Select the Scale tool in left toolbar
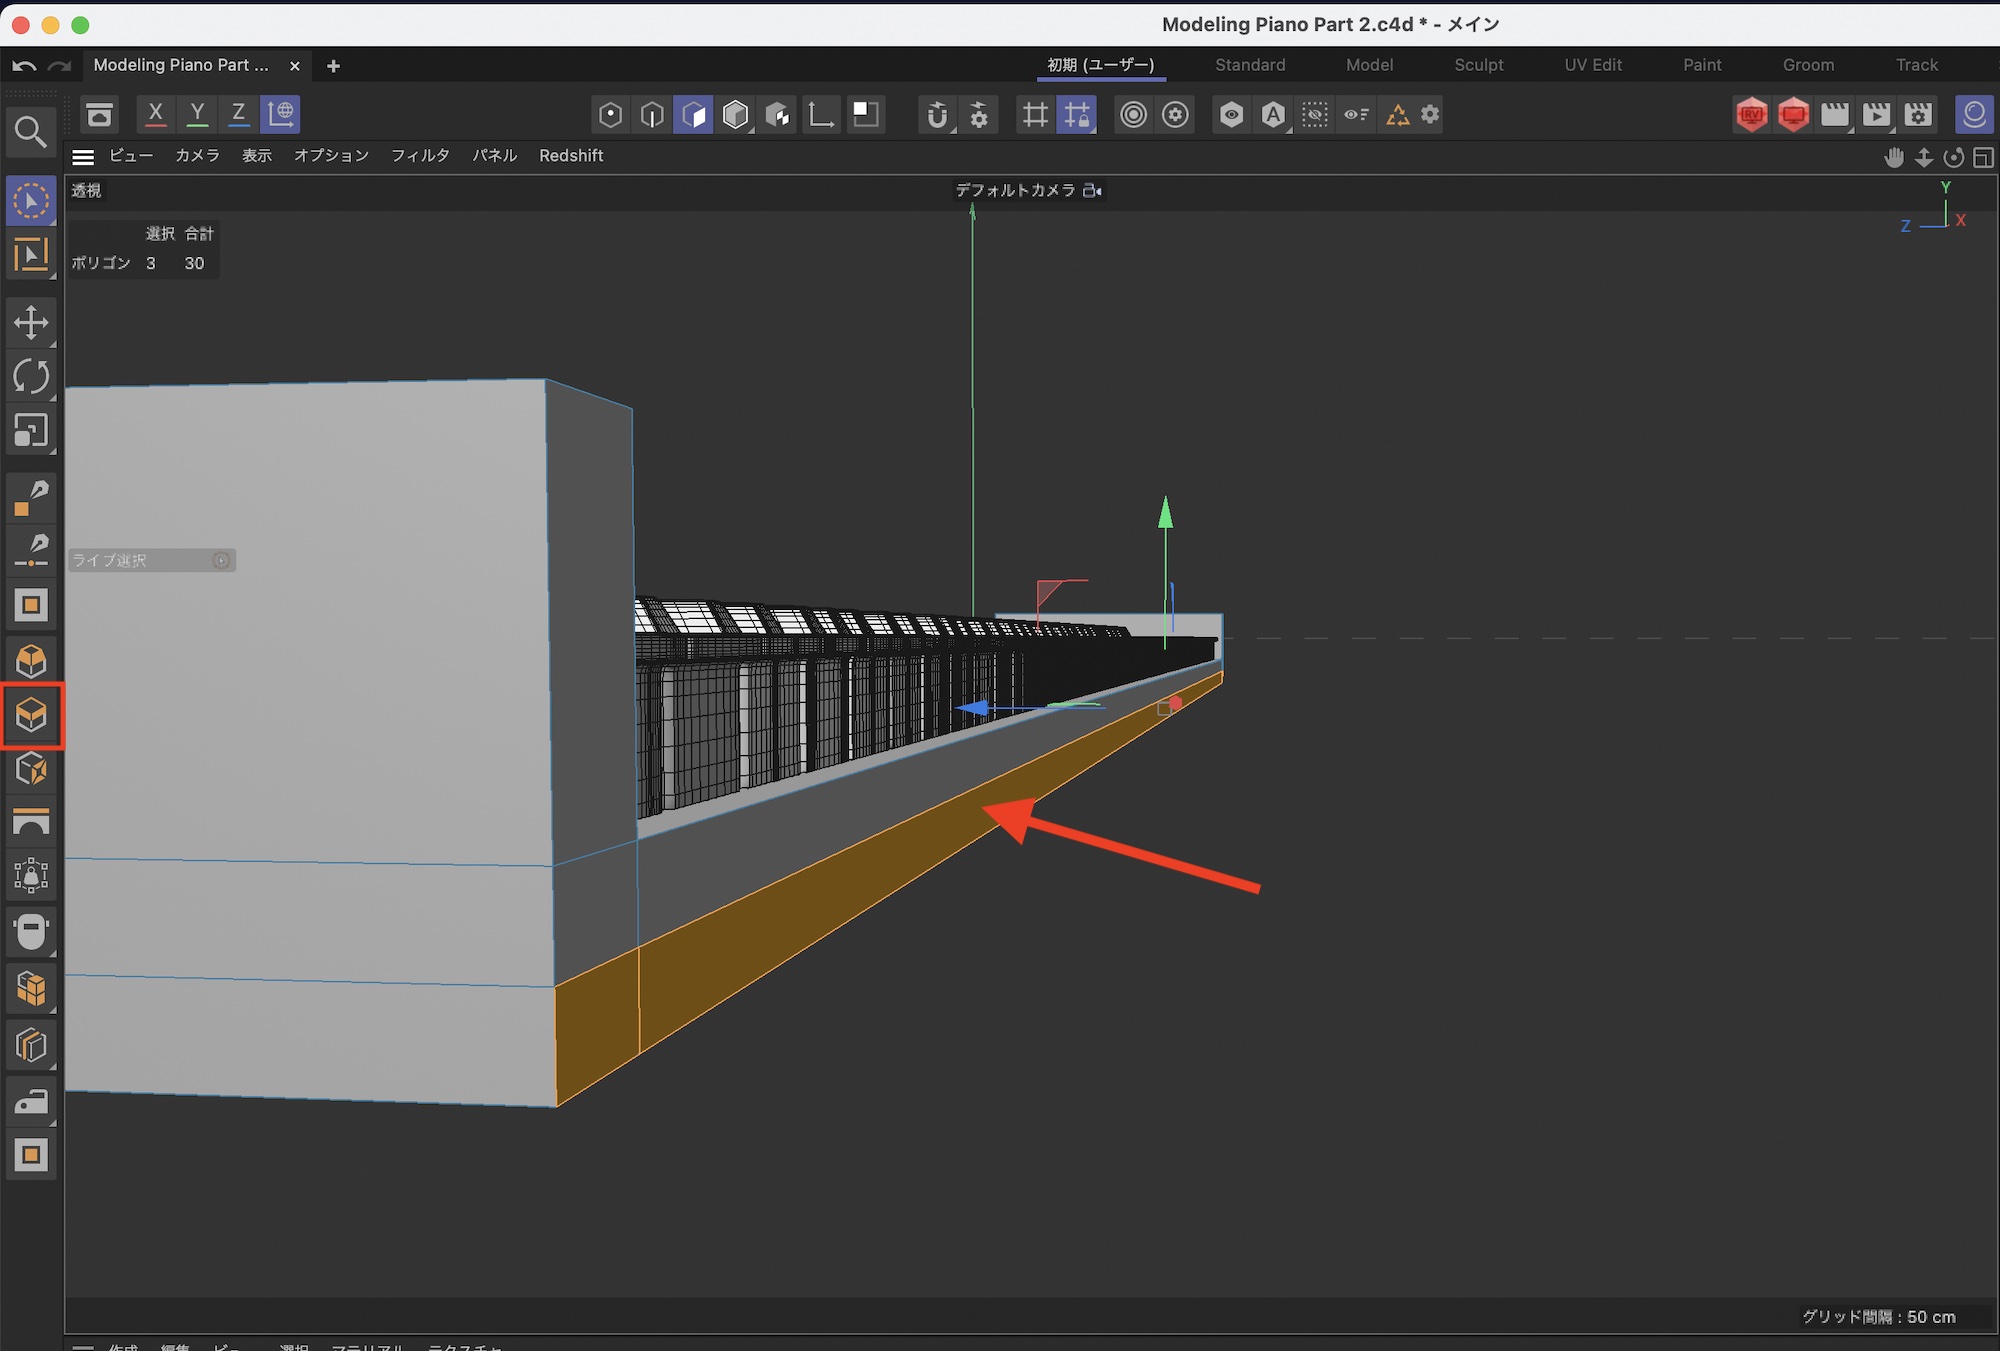 (x=31, y=431)
